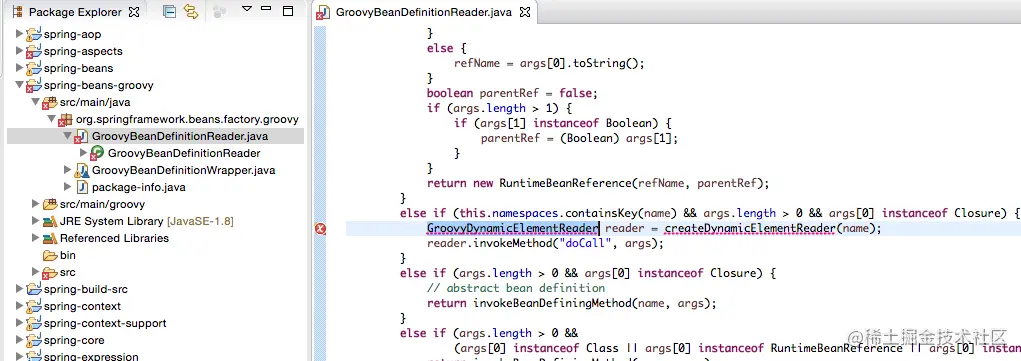
Task: Collapse the spring-beans-groovy project
Action: click(20, 85)
